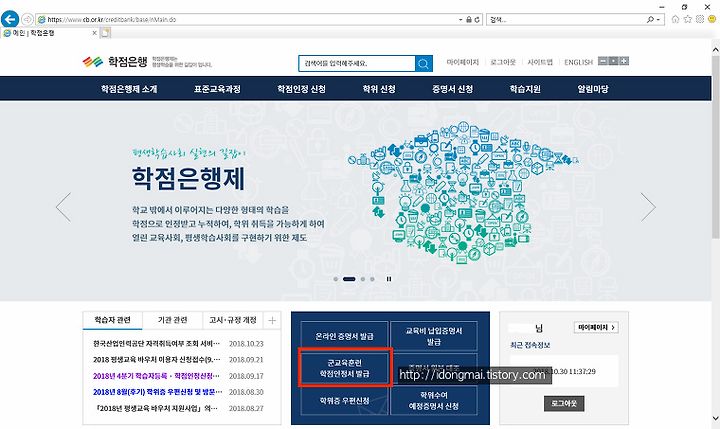
Task: Open 학점인정 신청 menu
Action: pos(301,89)
